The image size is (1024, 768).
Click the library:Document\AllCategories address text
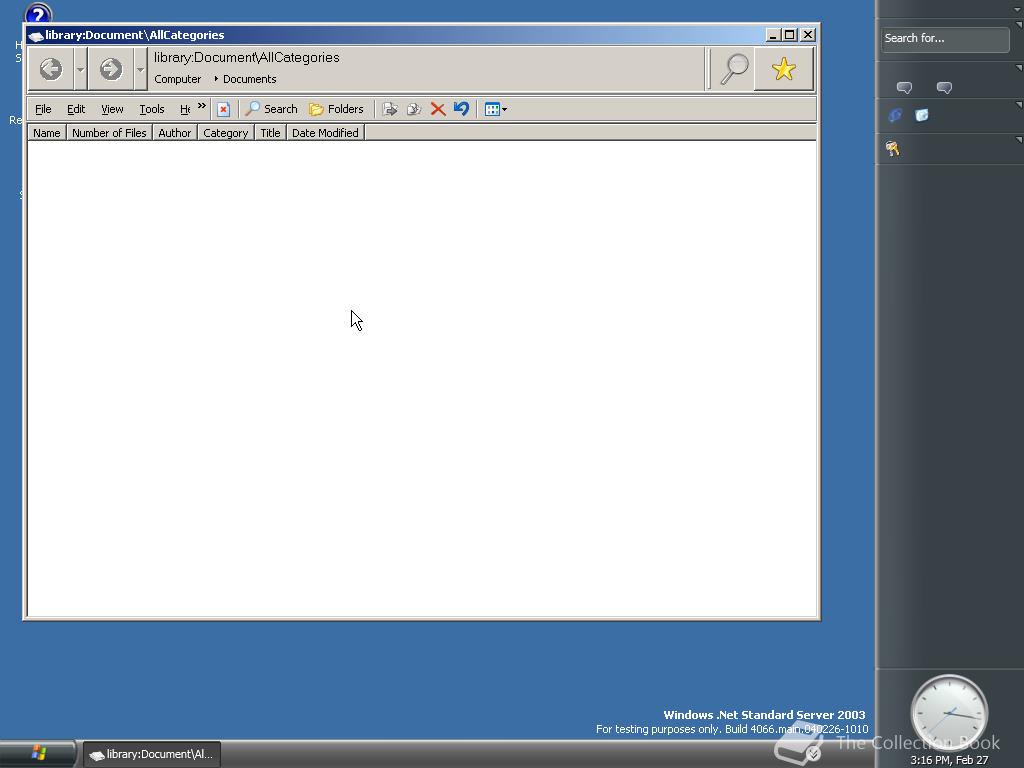pos(247,57)
